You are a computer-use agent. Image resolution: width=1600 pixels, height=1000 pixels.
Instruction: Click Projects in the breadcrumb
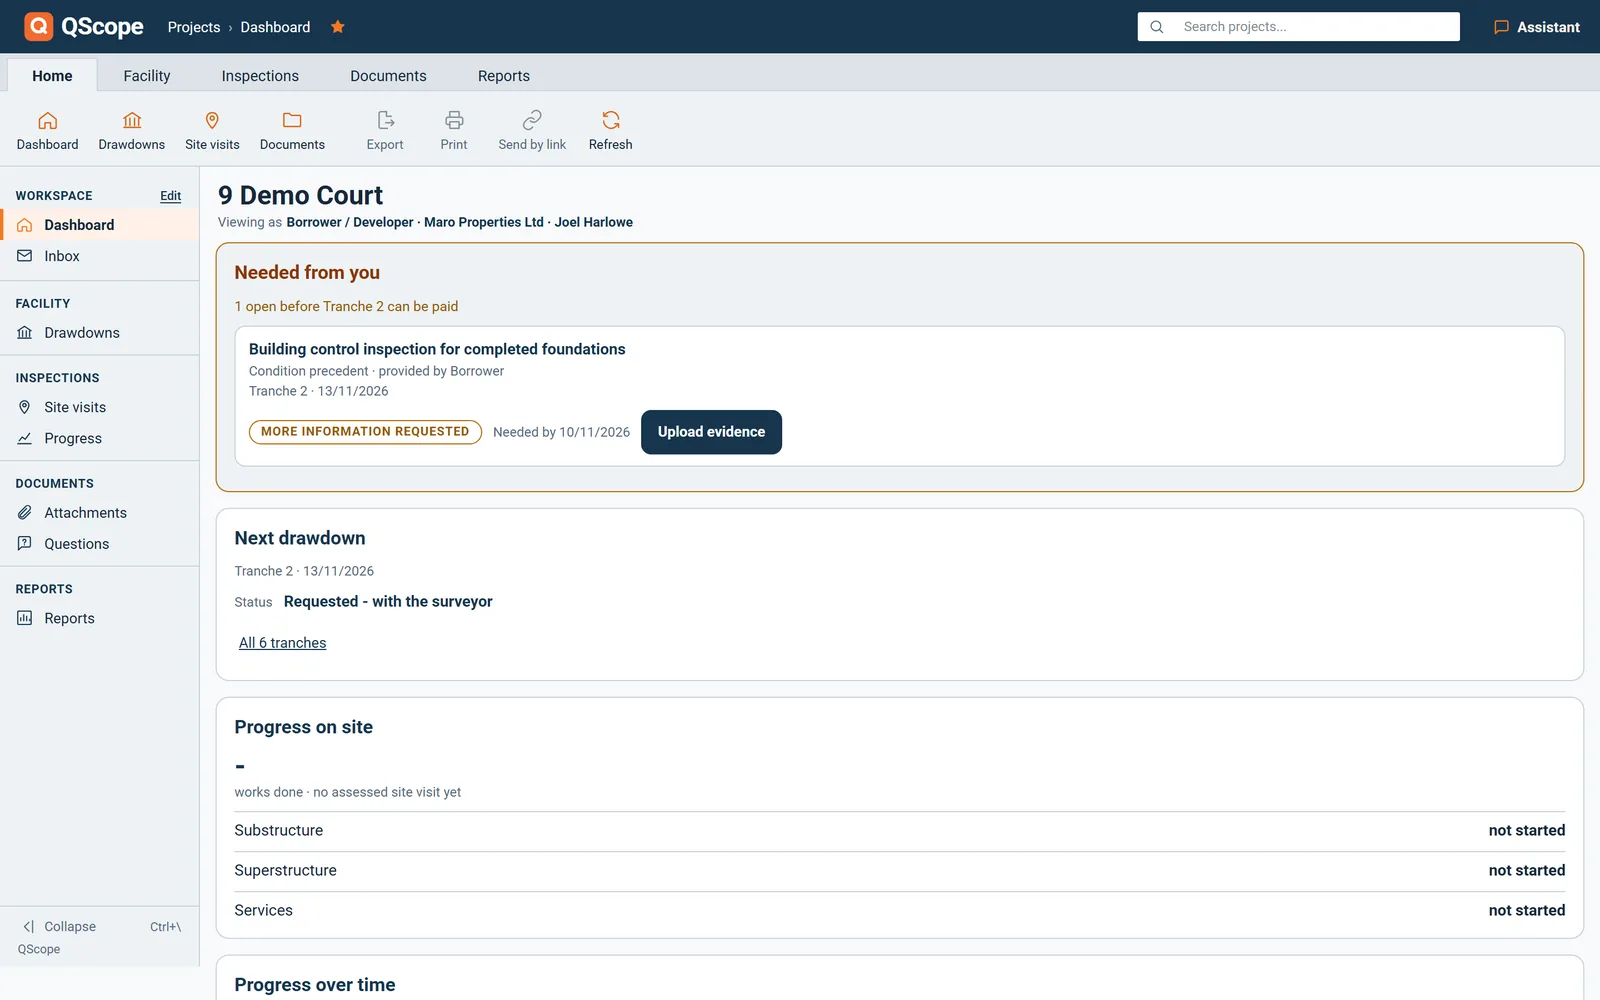coord(194,27)
